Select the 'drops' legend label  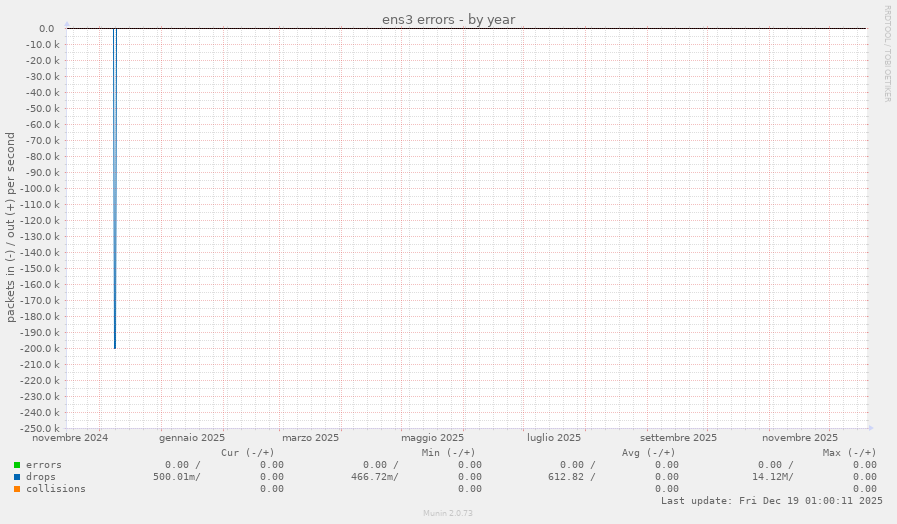pos(41,477)
